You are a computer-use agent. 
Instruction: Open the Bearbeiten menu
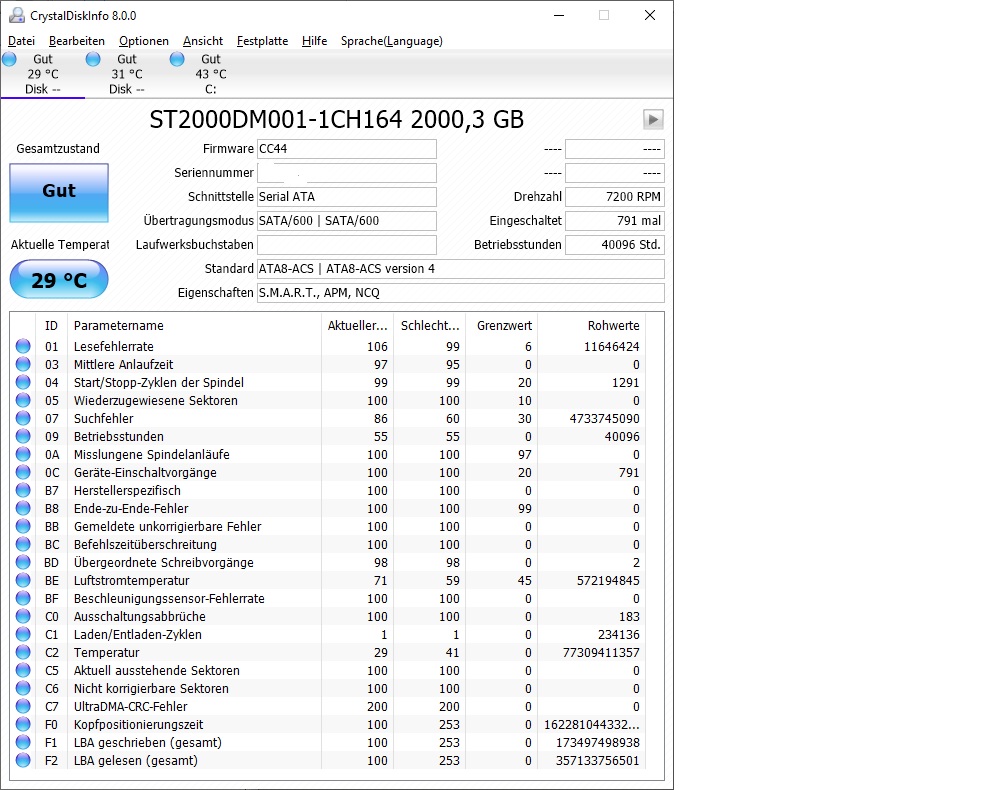point(76,41)
